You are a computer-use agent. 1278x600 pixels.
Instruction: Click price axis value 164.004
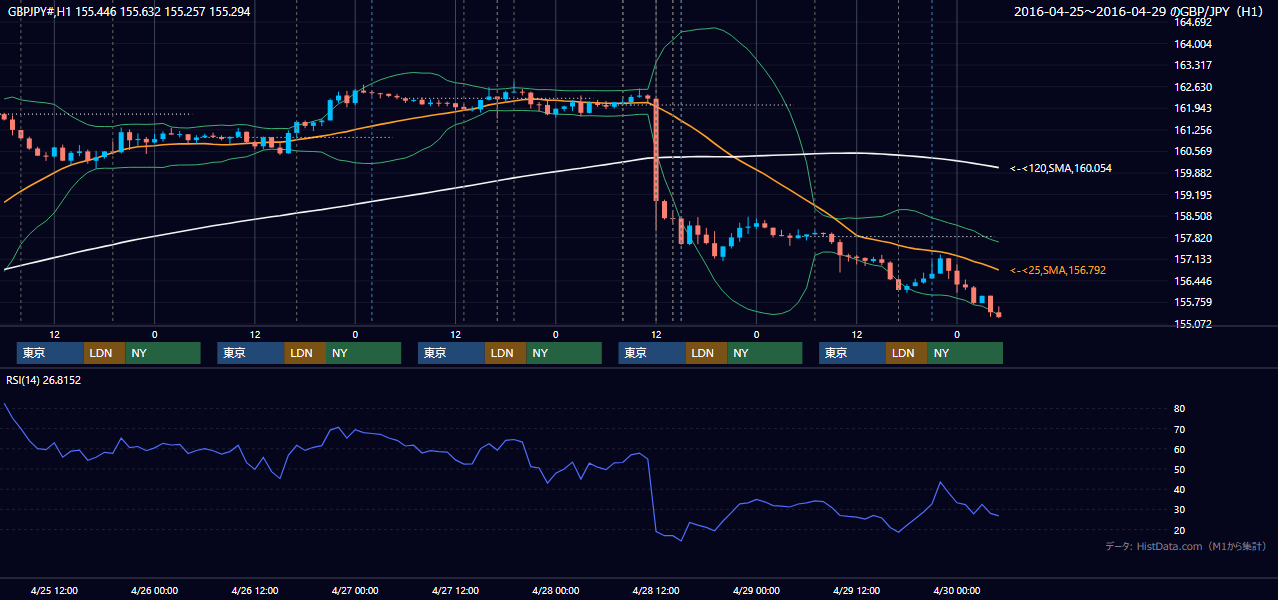[1193, 44]
